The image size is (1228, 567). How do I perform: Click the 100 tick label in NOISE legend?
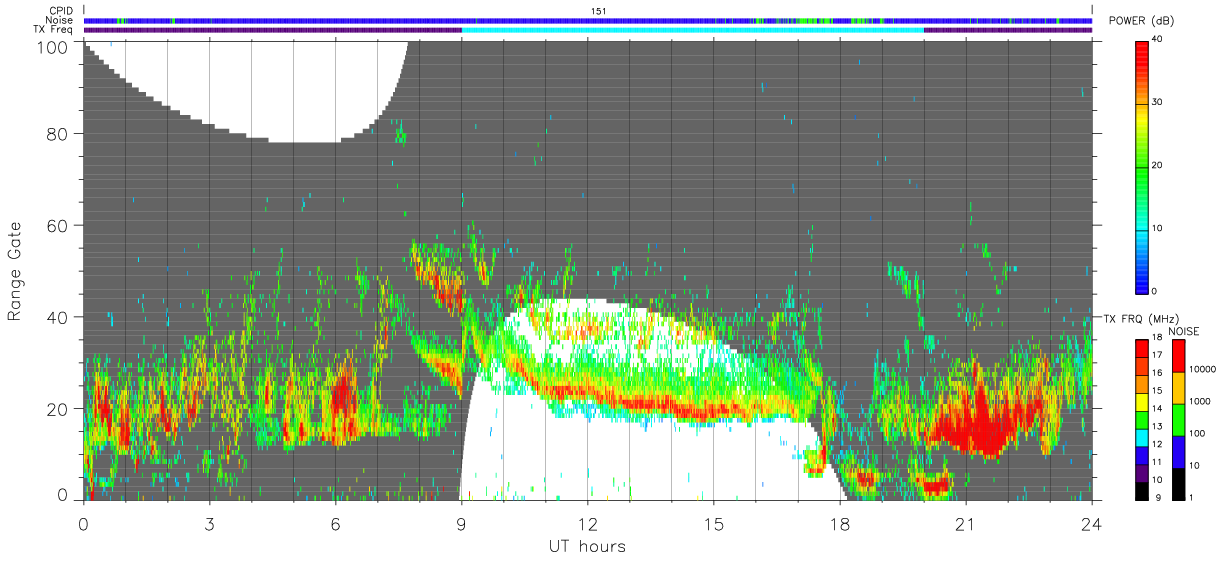1200,433
